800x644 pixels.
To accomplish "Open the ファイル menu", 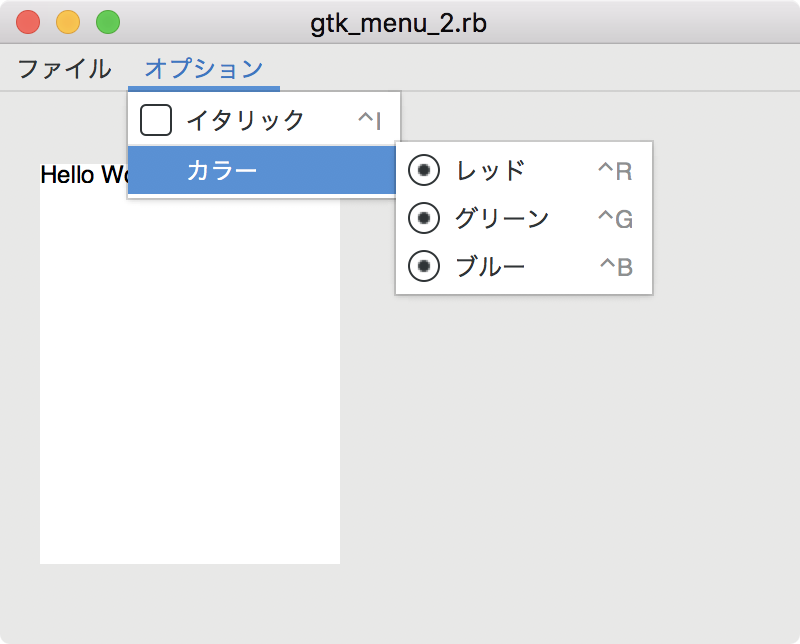I will coord(63,68).
